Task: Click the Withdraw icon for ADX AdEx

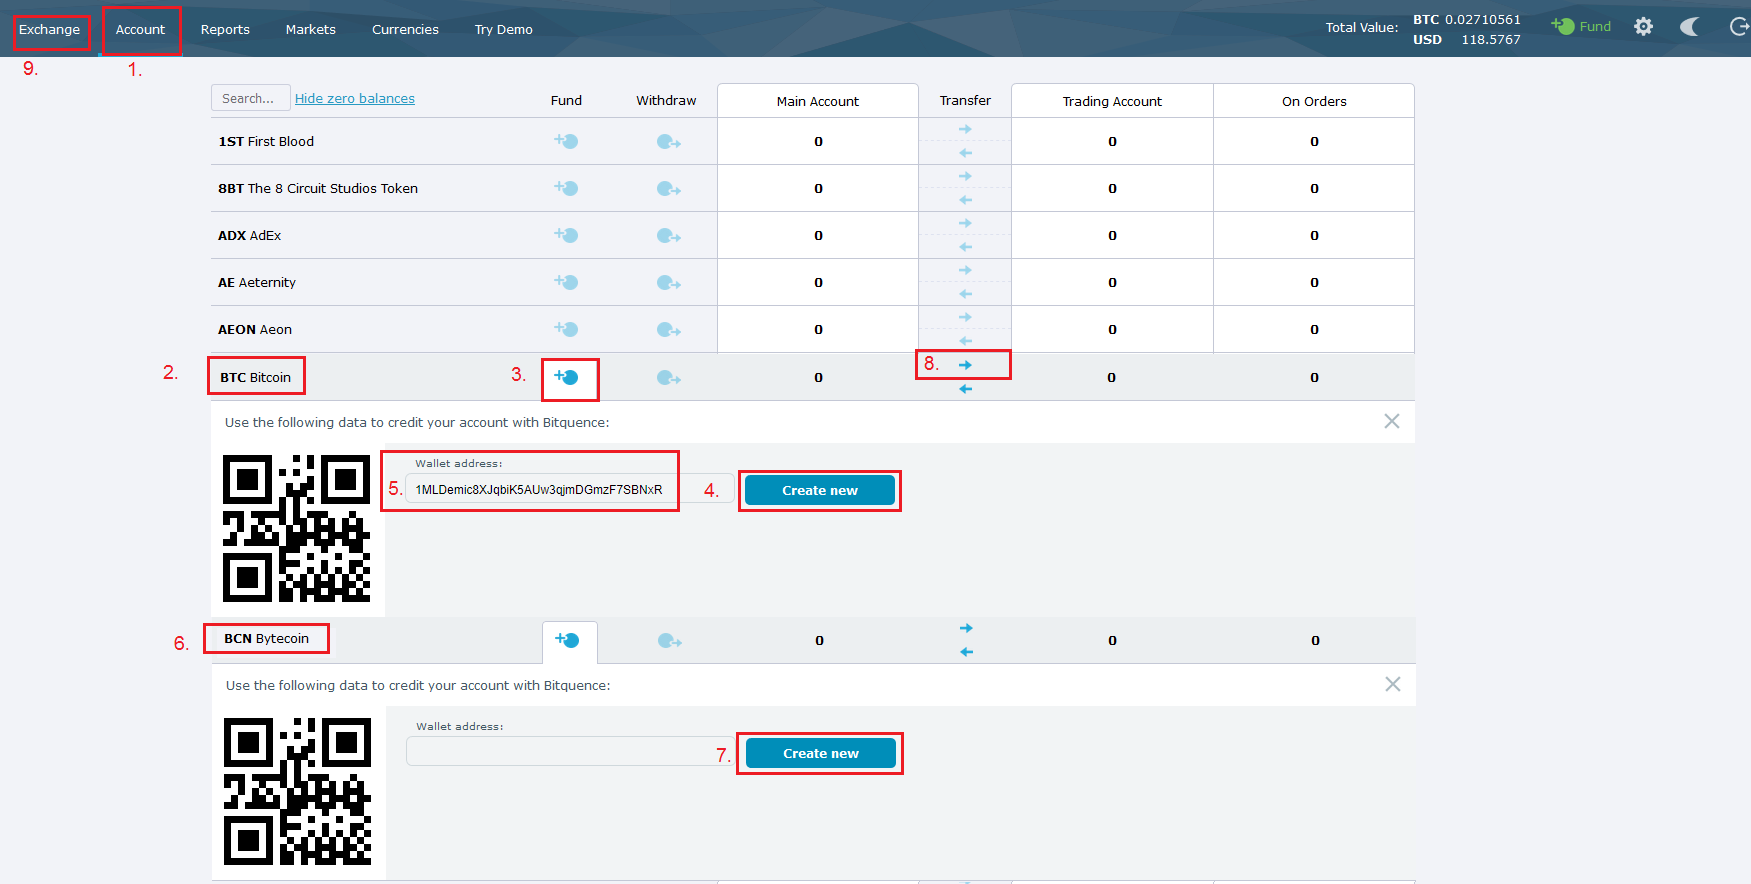Action: (x=668, y=236)
